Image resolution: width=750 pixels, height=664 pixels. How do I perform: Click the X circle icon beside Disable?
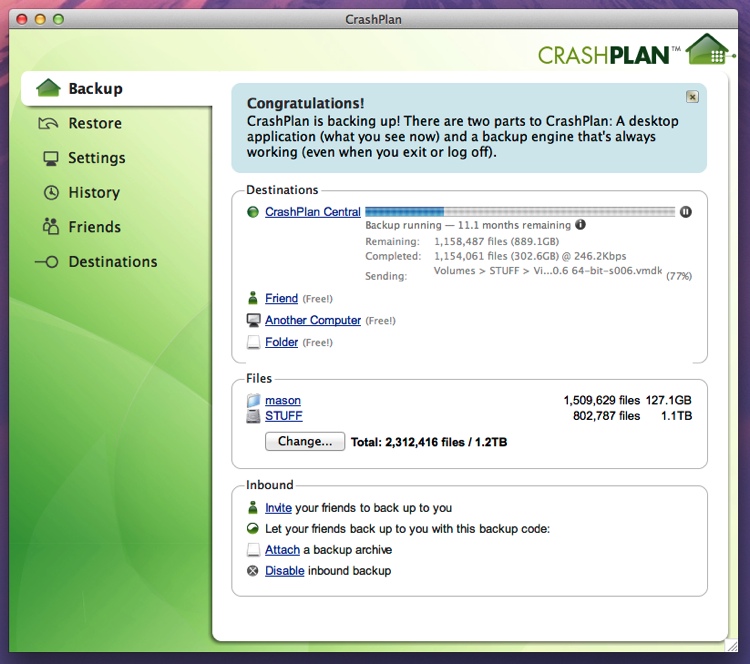[x=253, y=571]
